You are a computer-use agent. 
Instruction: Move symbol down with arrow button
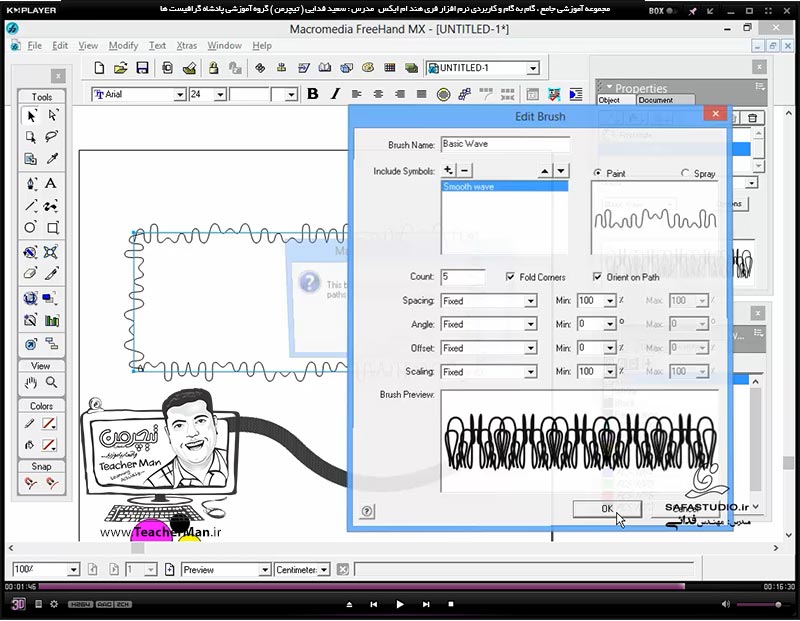pos(561,171)
